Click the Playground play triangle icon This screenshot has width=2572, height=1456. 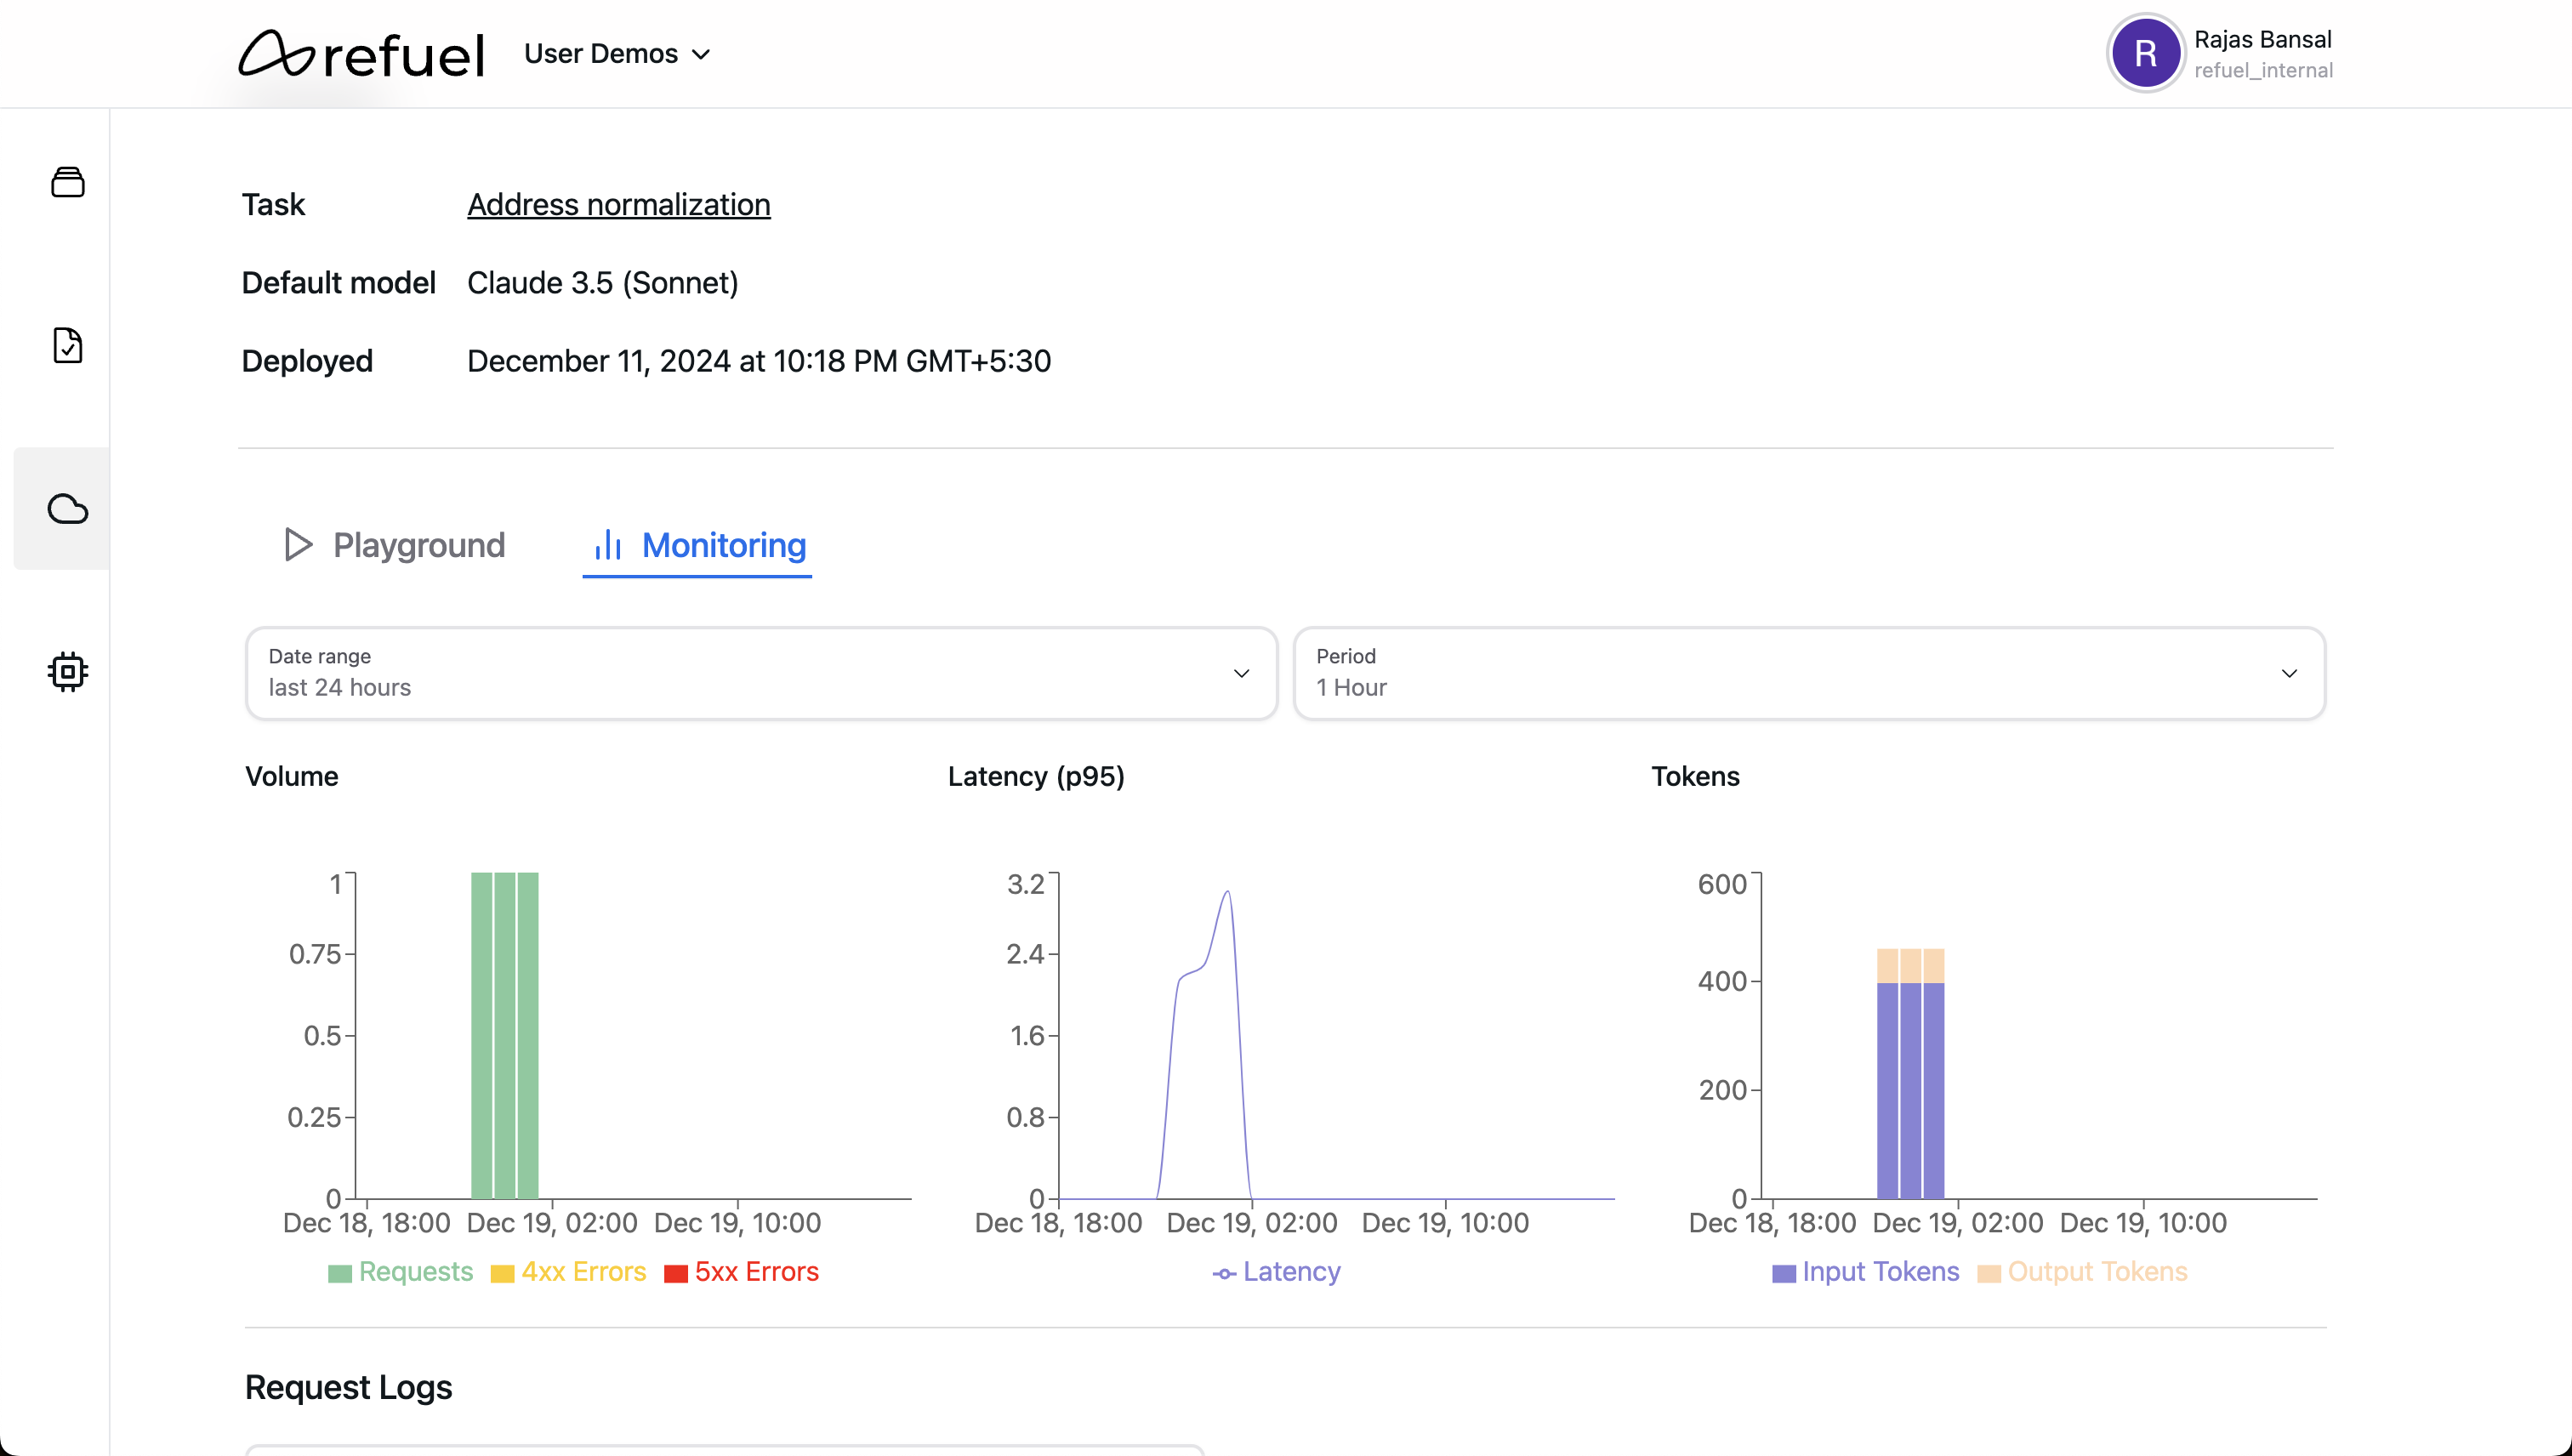click(296, 545)
